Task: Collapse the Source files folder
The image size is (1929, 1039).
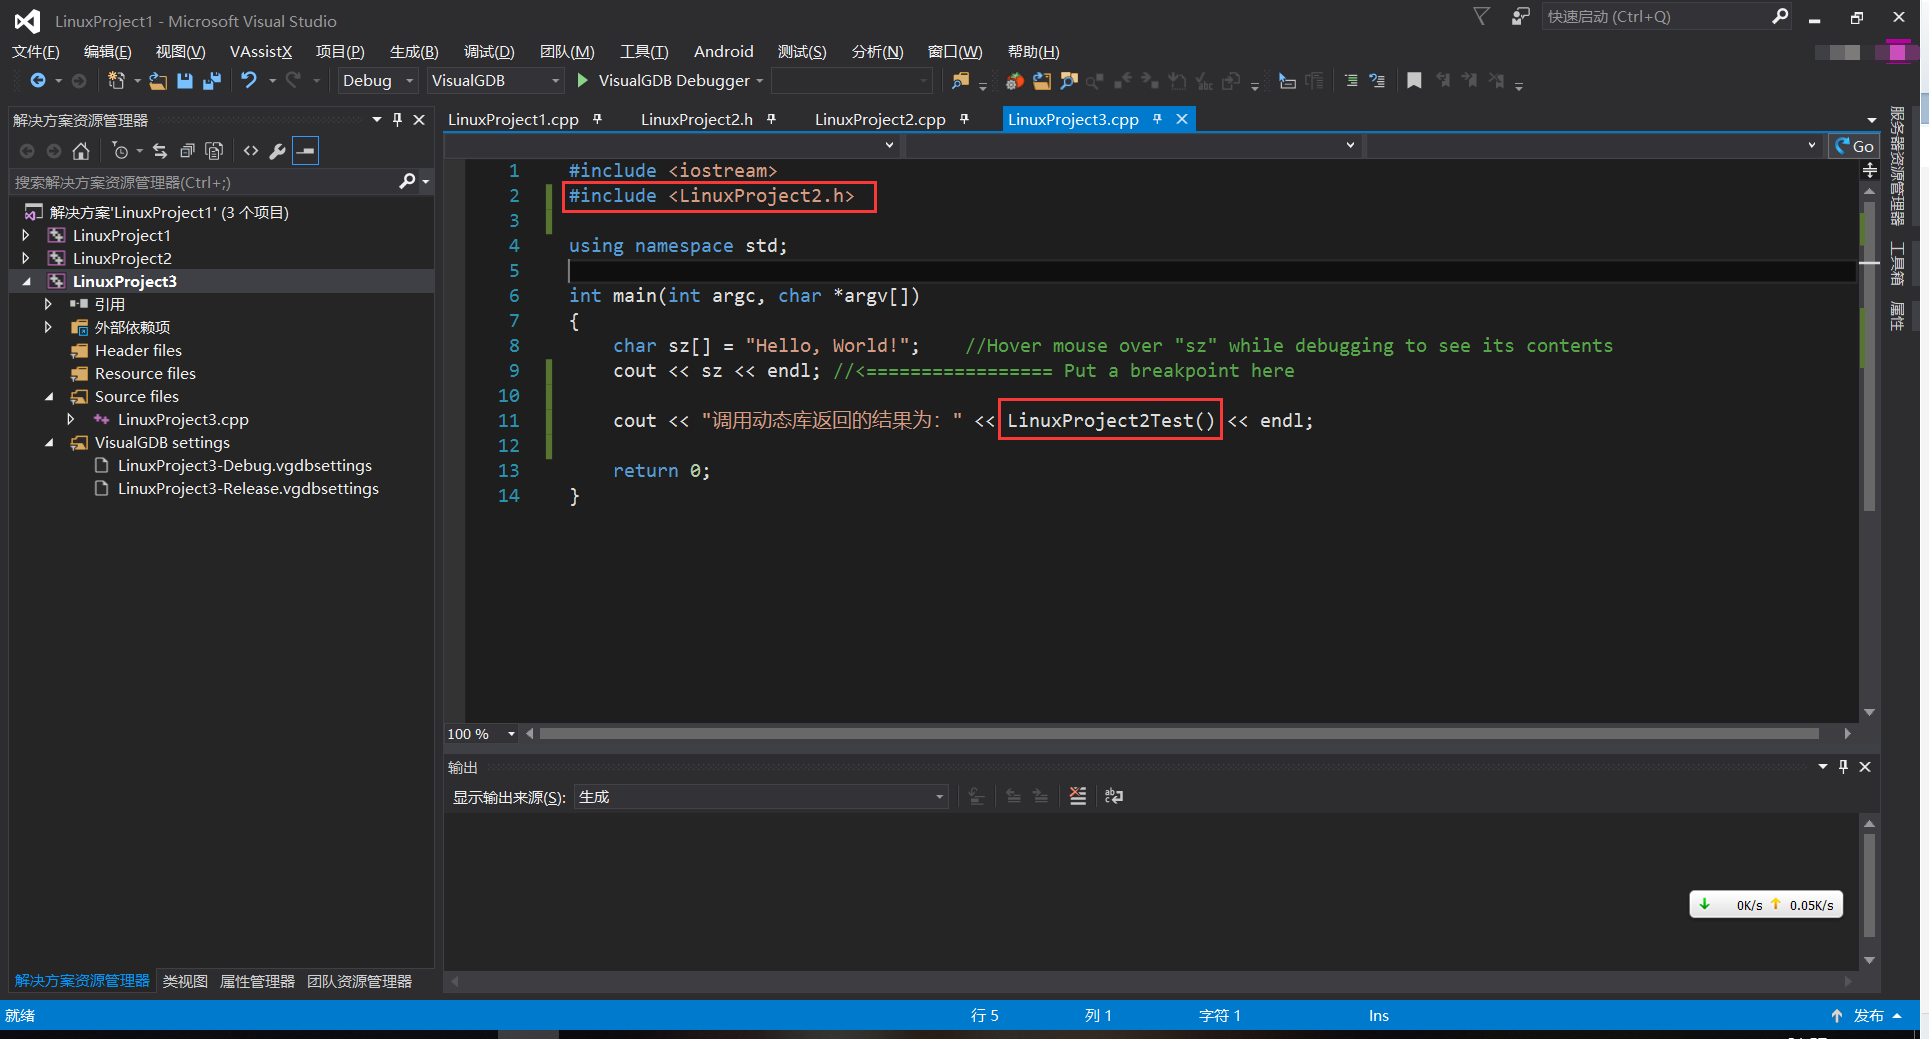Action: 49,396
